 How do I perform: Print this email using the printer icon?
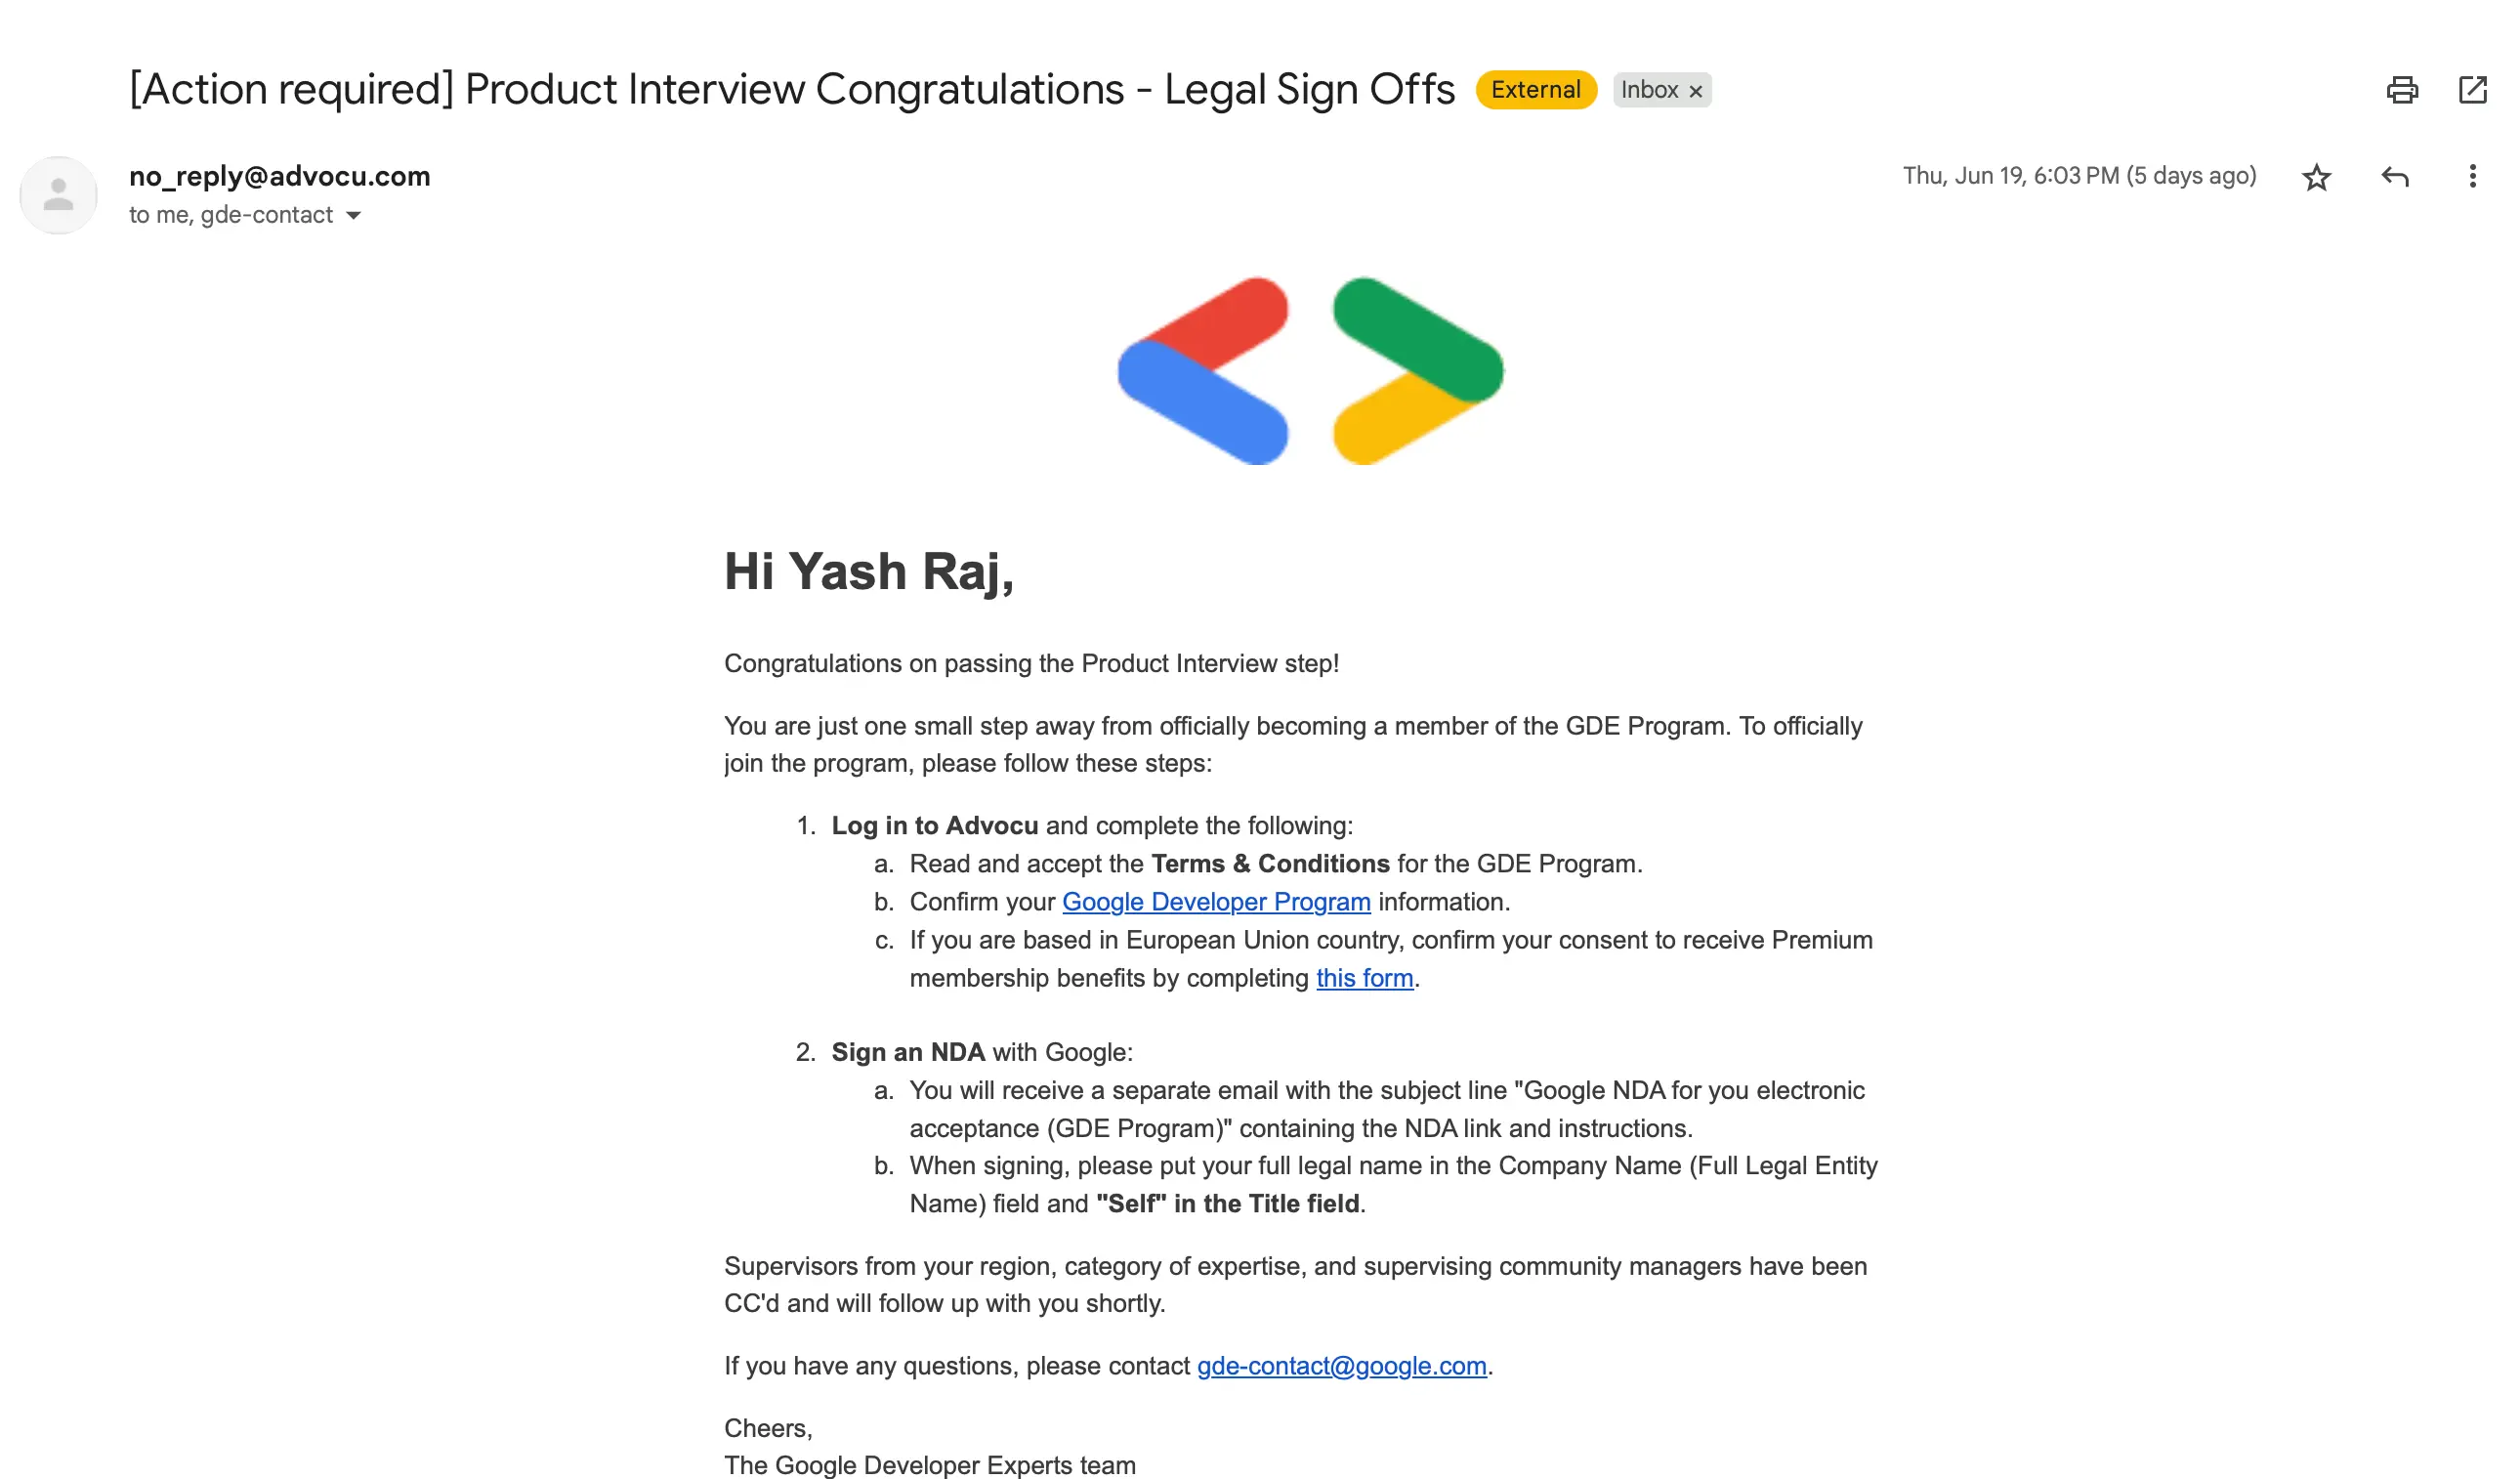[x=2402, y=90]
